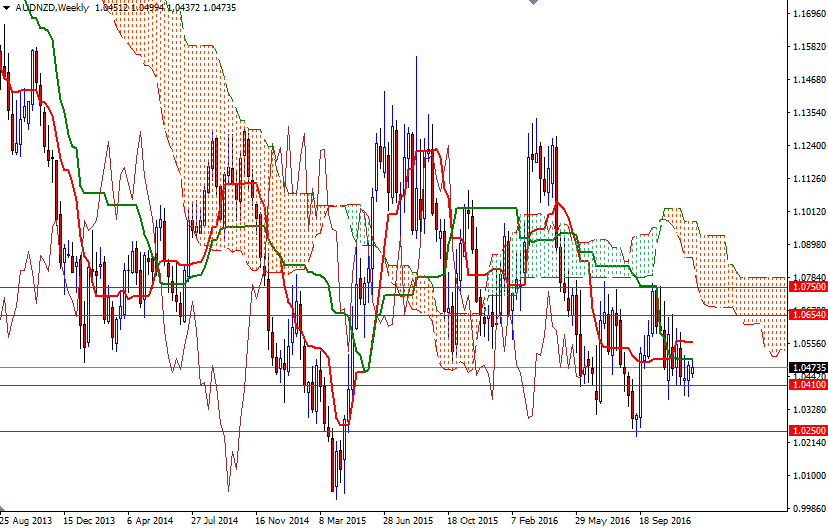This screenshot has height=528, width=828.
Task: Click the 1.03280 price scale value
Action: click(809, 410)
